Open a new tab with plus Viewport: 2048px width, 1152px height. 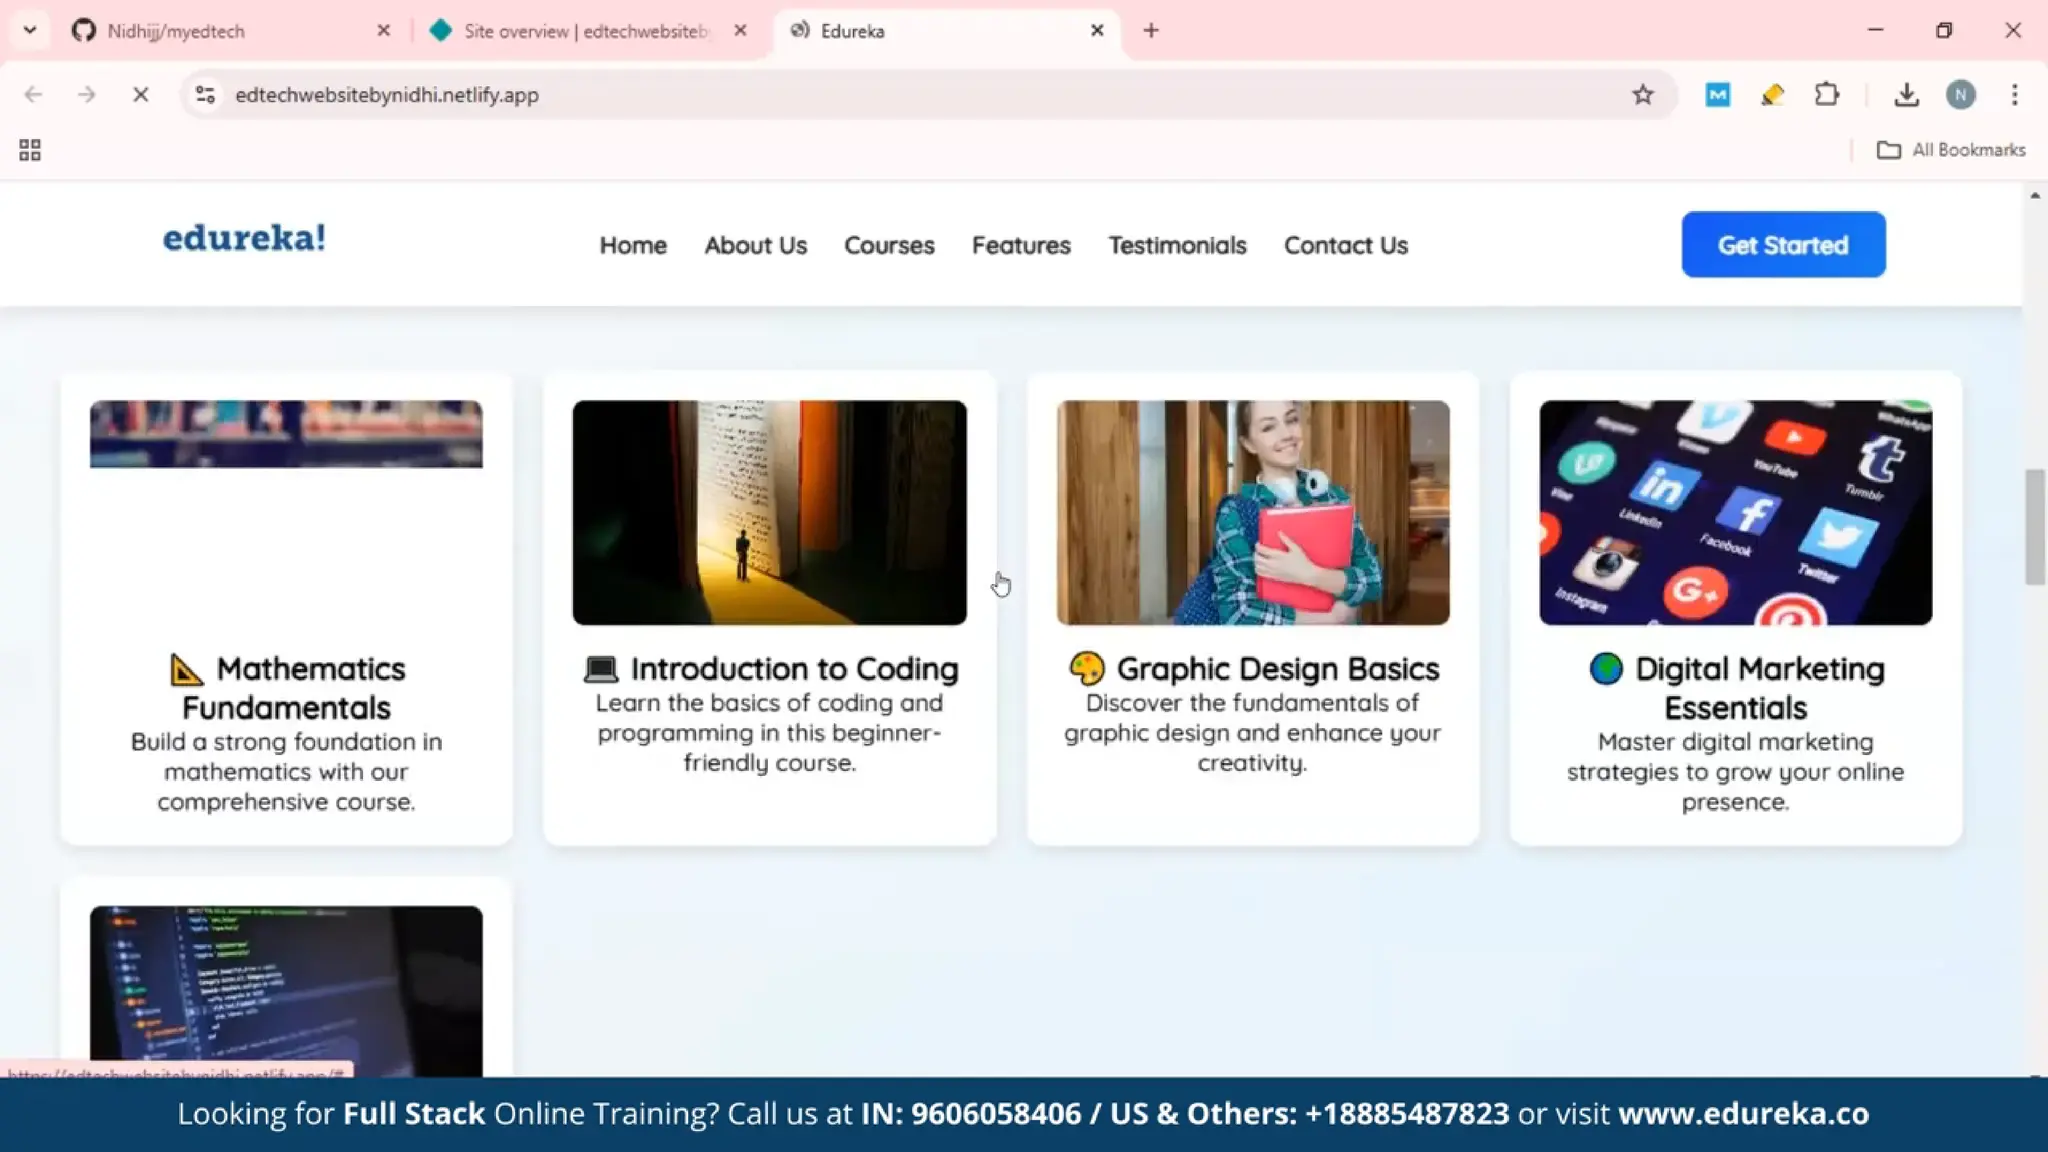[x=1151, y=31]
